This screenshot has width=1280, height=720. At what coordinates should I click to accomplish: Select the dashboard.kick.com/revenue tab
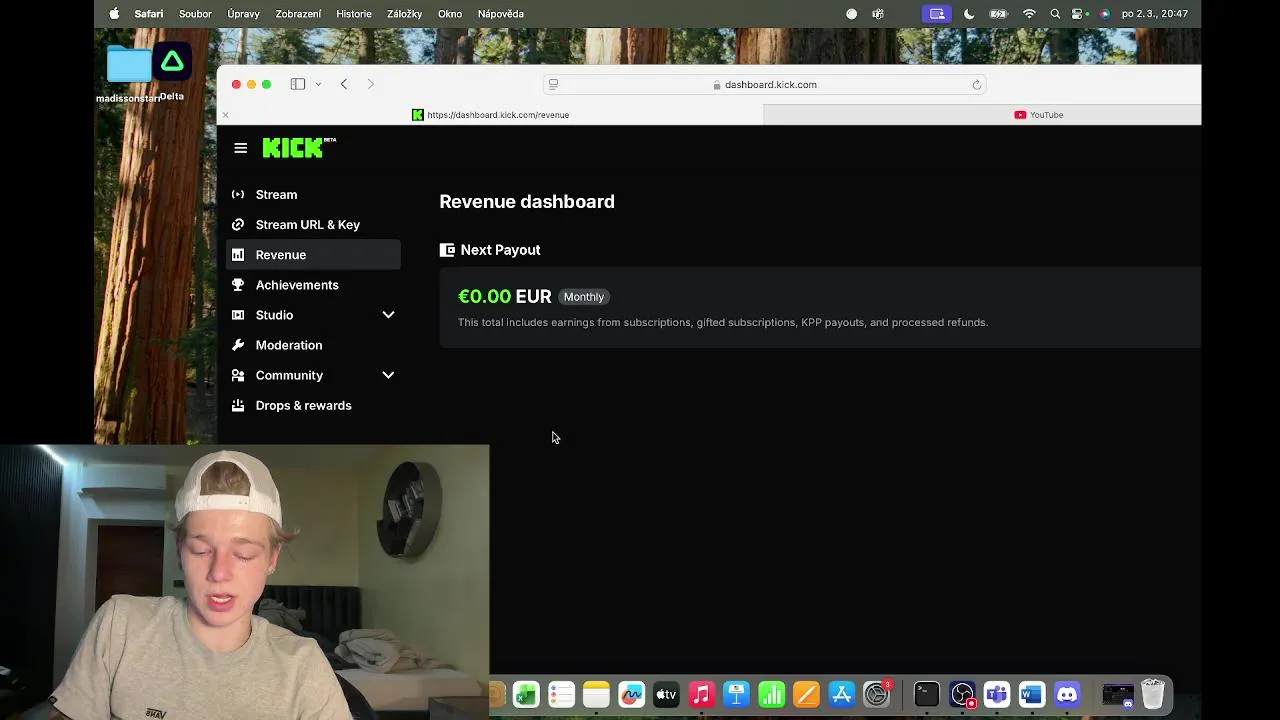pos(490,115)
